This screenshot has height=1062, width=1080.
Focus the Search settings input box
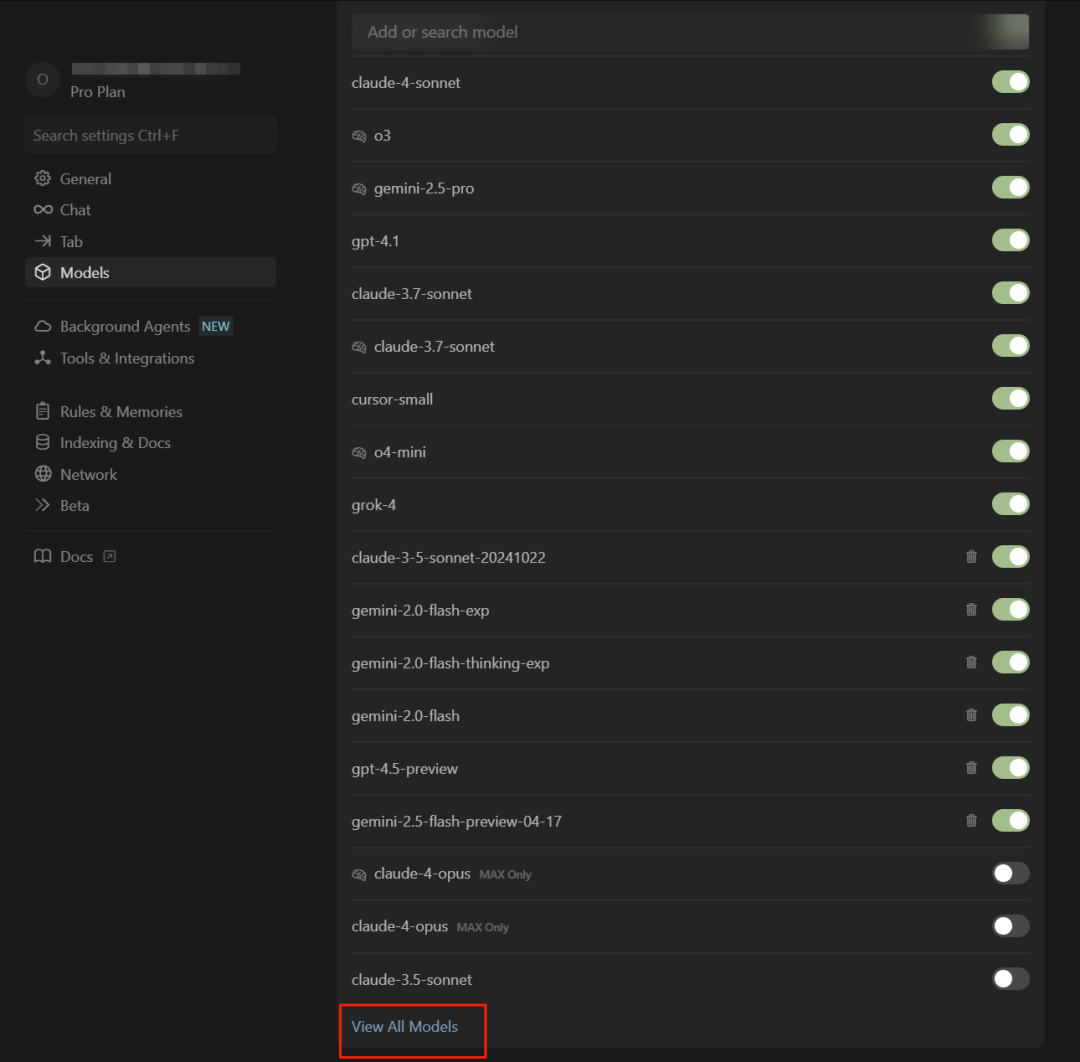(150, 135)
